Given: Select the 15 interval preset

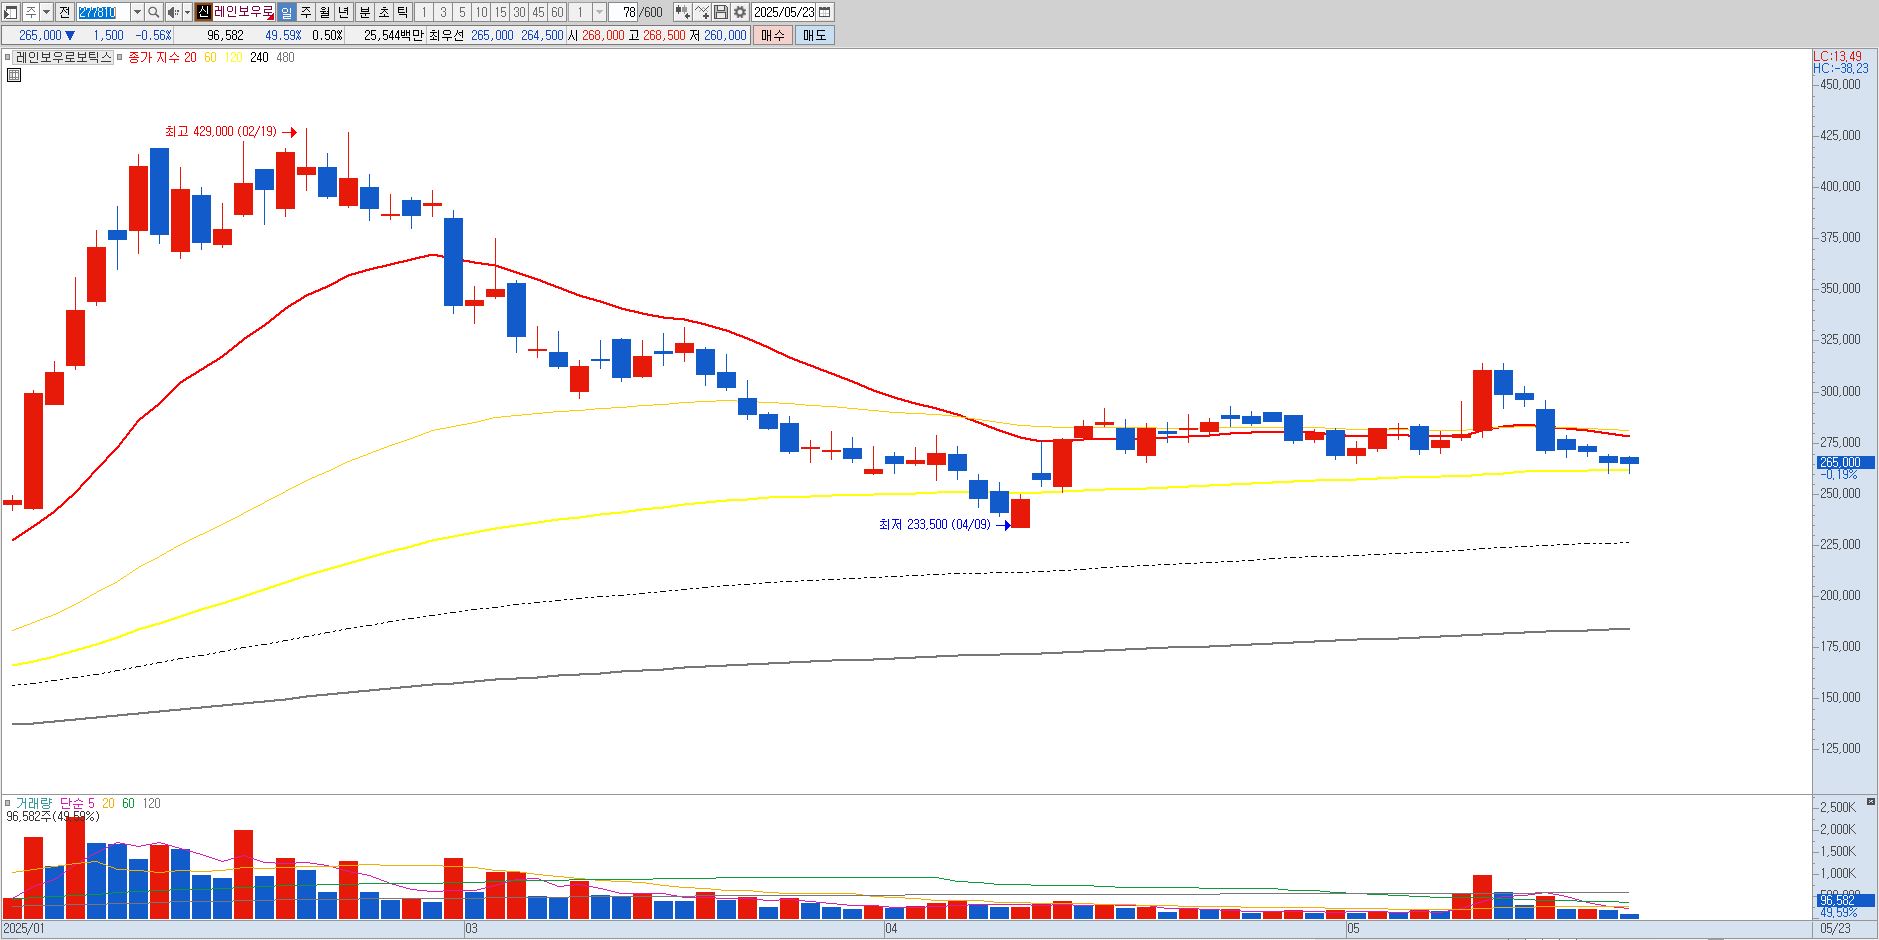Looking at the screenshot, I should 500,12.
